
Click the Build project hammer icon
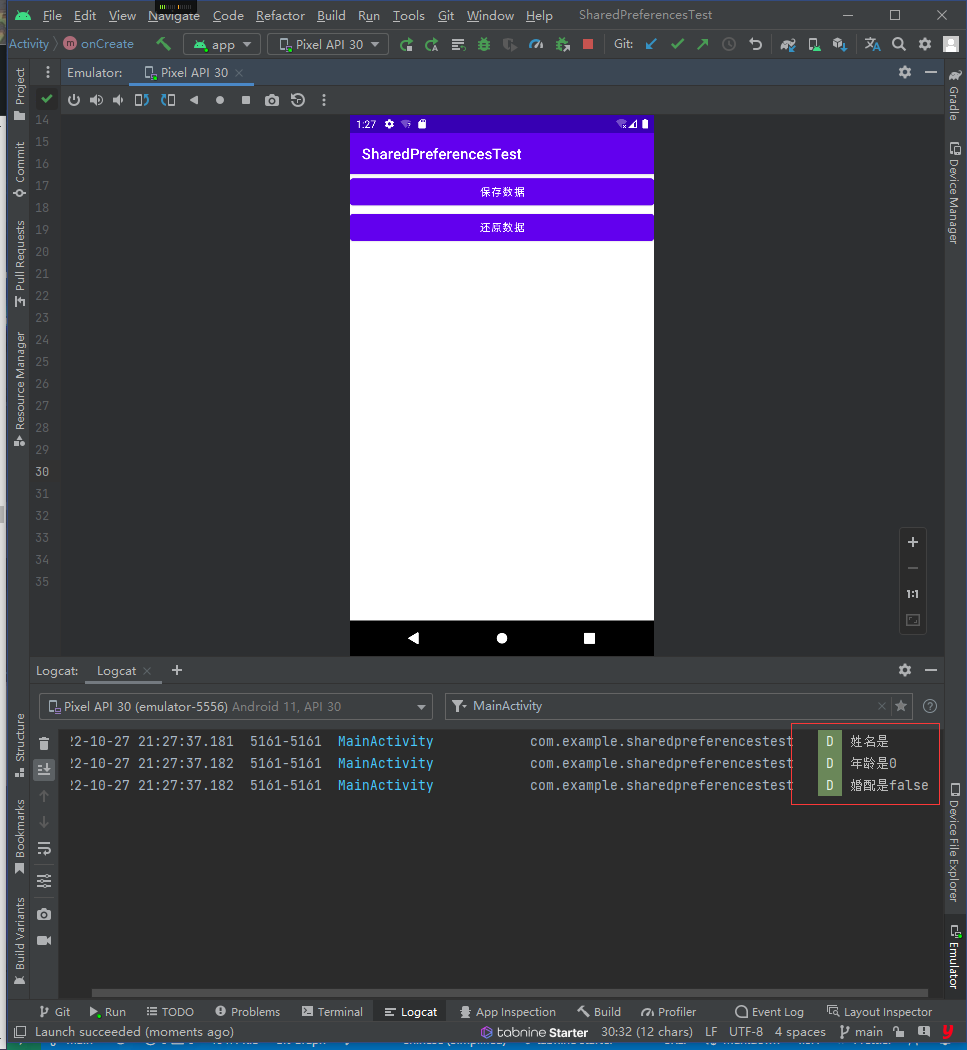[163, 44]
